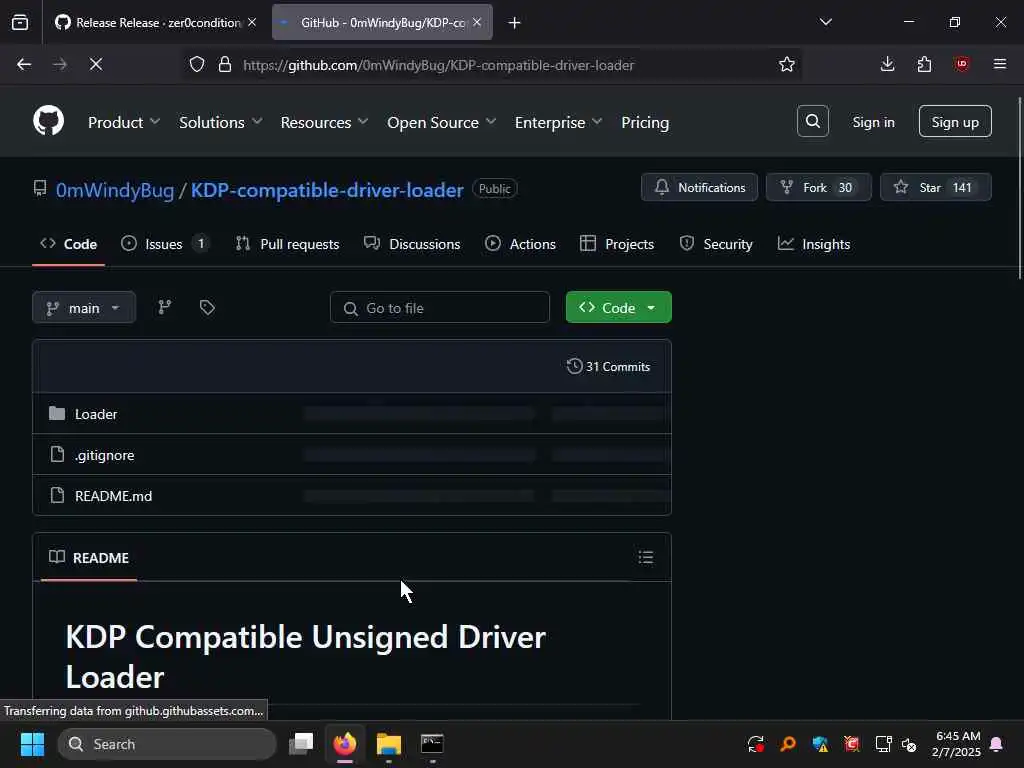The height and width of the screenshot is (768, 1024).
Task: Open Security tab
Action: point(716,244)
